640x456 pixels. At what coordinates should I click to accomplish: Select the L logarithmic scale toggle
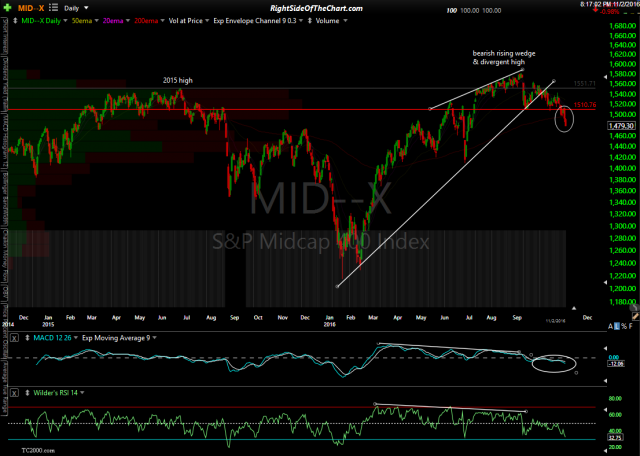click(x=617, y=326)
